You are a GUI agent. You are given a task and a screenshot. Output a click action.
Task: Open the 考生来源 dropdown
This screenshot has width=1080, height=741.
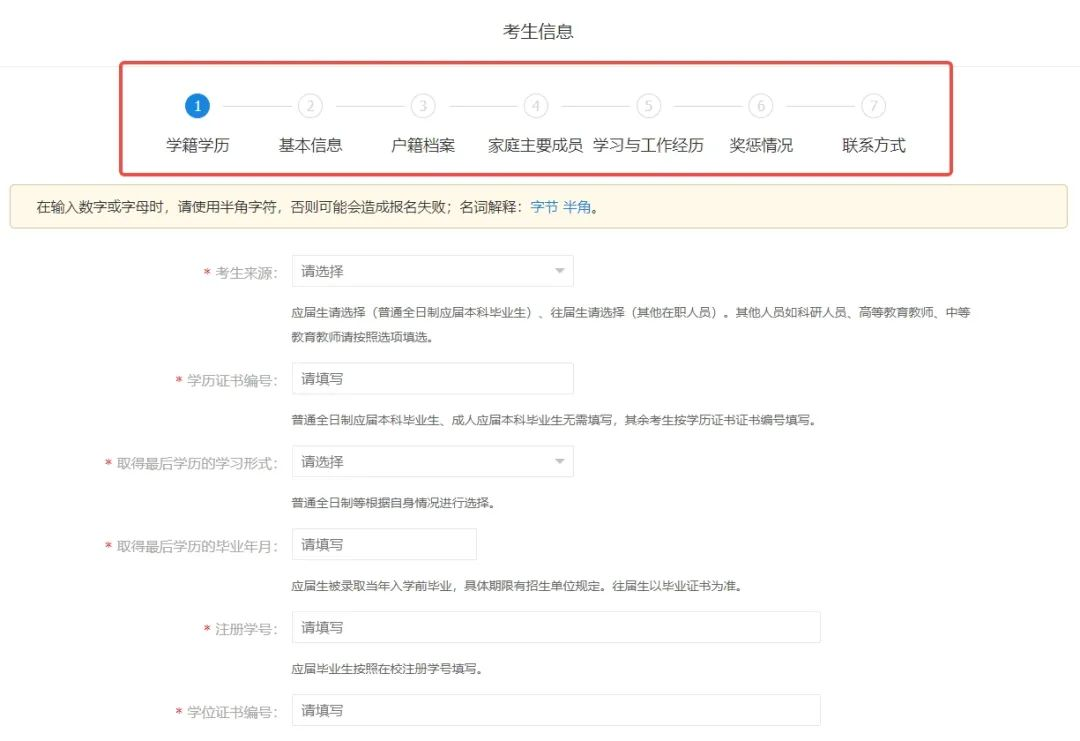[x=433, y=271]
